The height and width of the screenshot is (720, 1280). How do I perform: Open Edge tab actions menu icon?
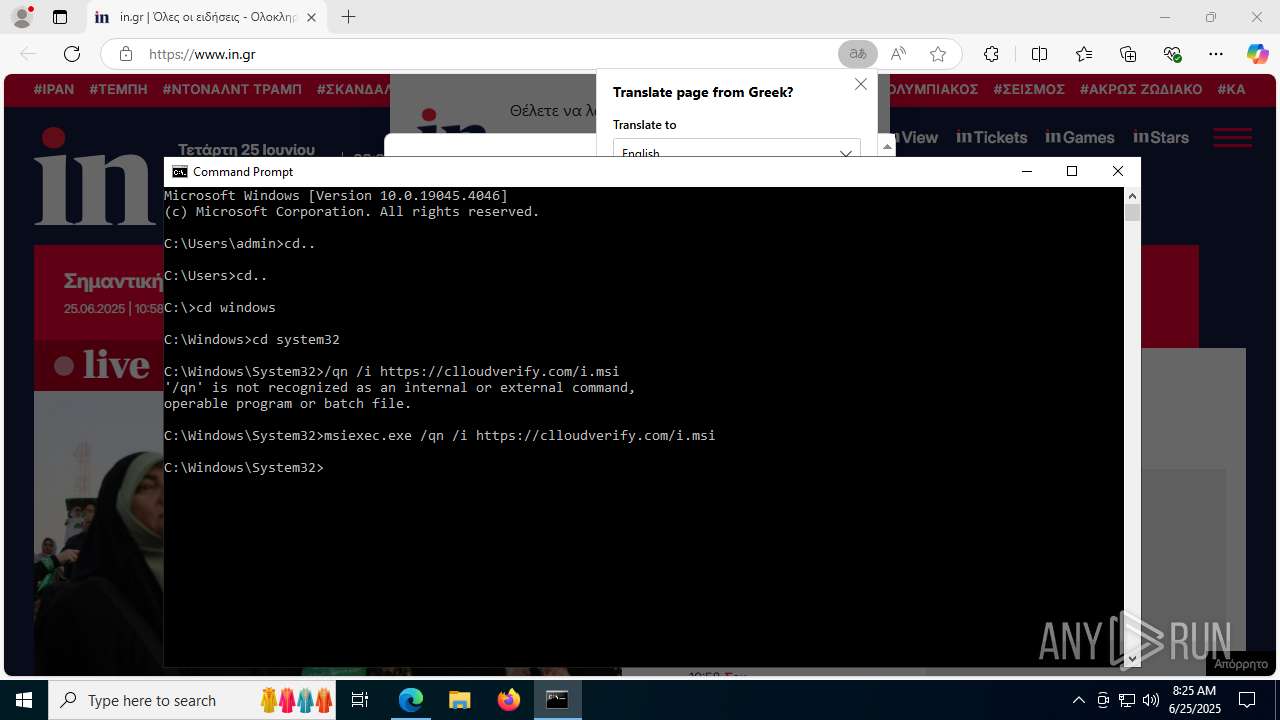pos(60,17)
